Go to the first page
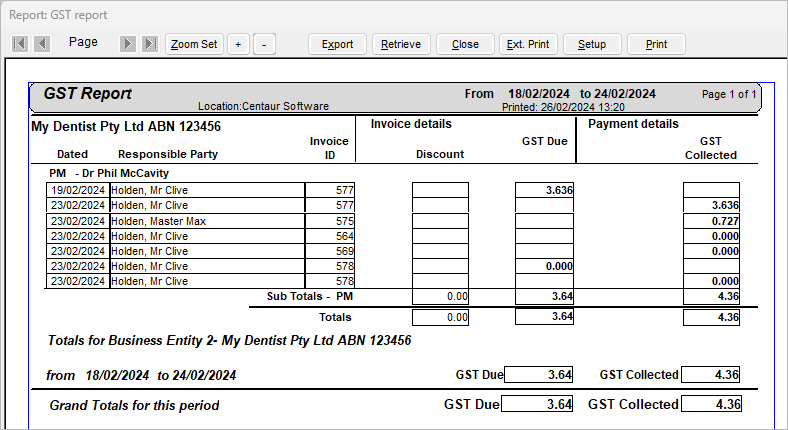Image resolution: width=788 pixels, height=430 pixels. pos(20,44)
